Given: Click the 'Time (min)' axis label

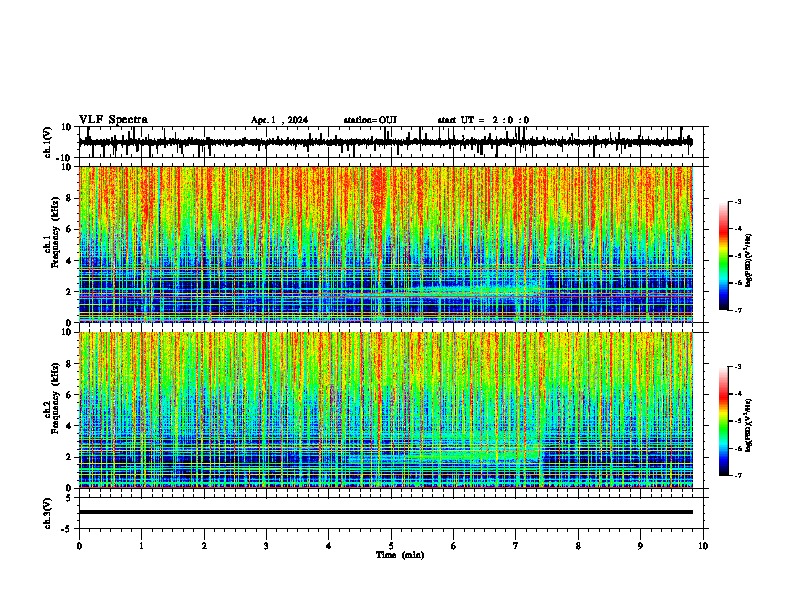Looking at the screenshot, I should point(400,555).
